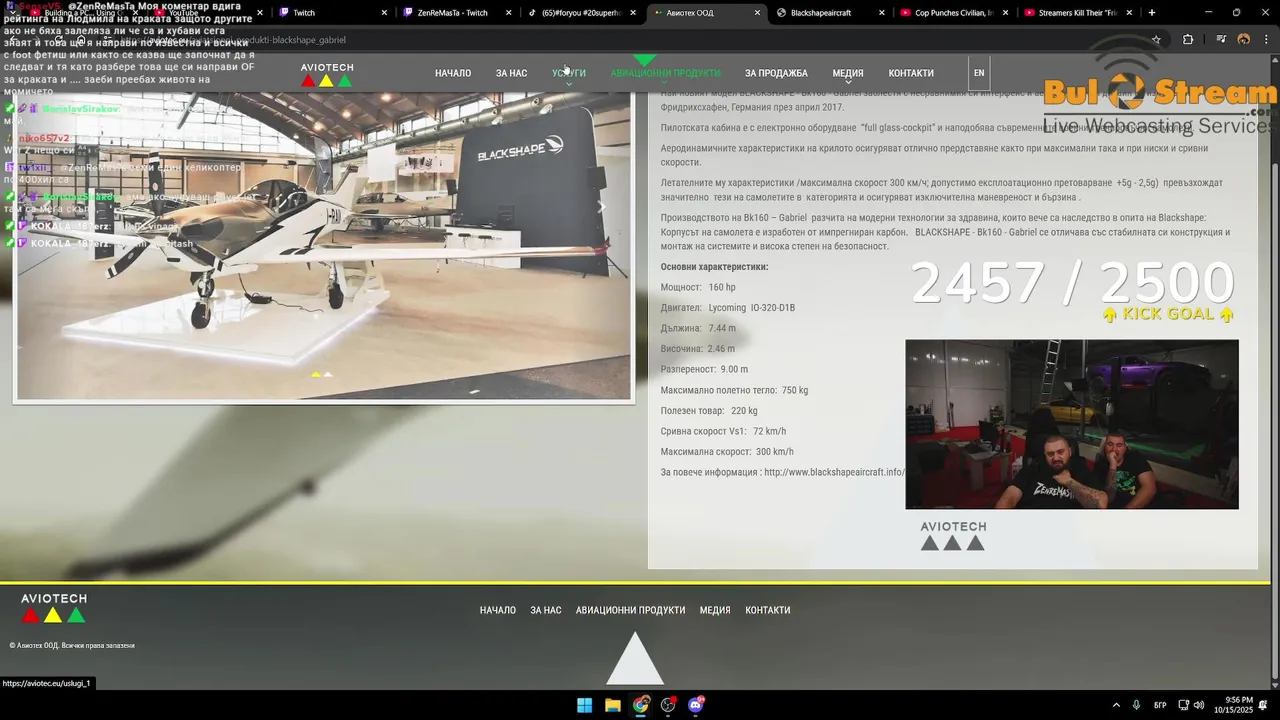Show hidden system tray icons
This screenshot has height=720, width=1280.
click(x=1116, y=705)
